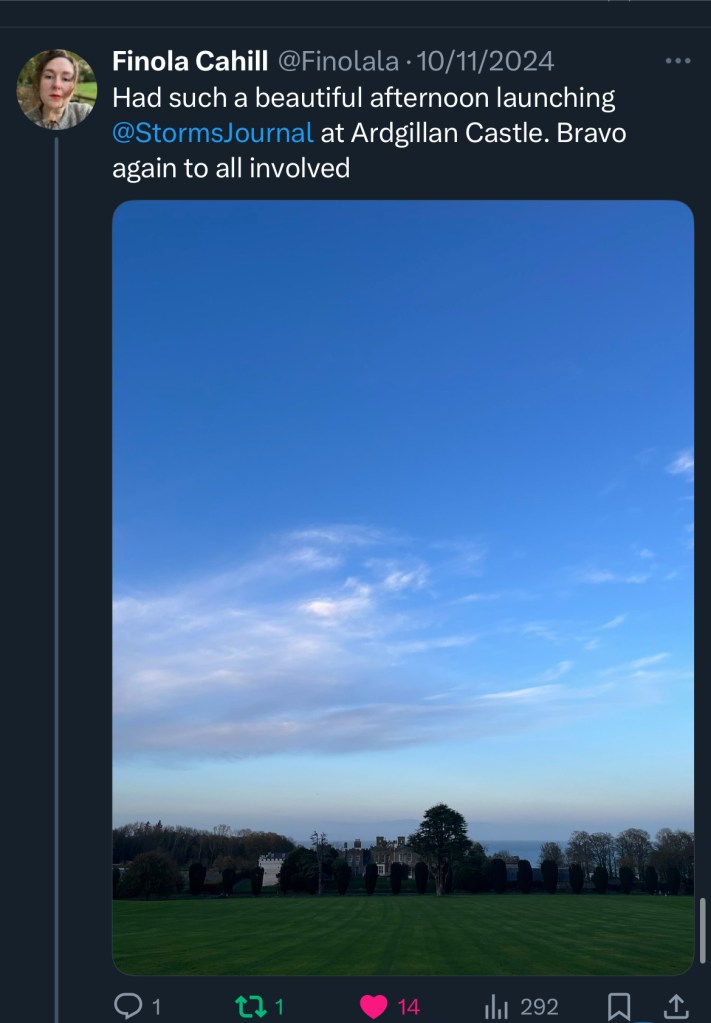Click the green retweet count 1
Viewport: 711px width, 1023px height.
(x=279, y=1007)
